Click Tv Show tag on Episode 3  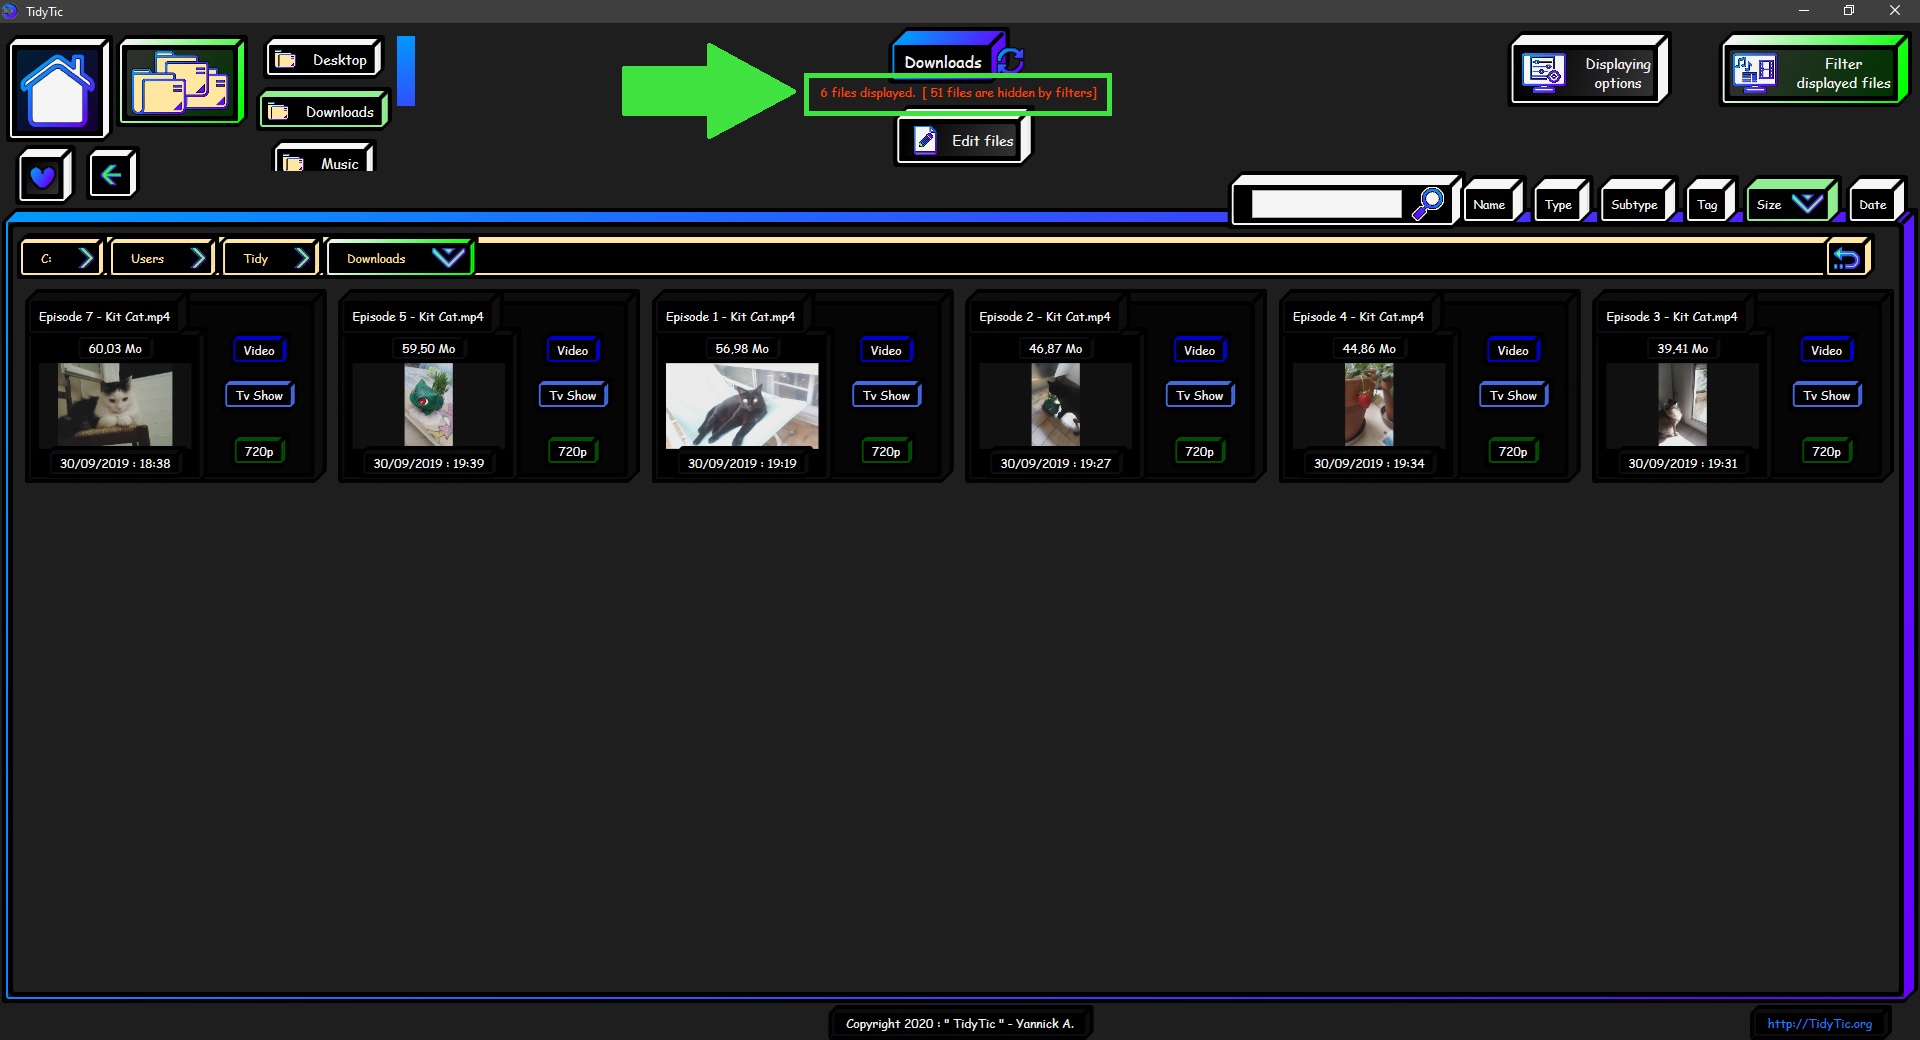click(x=1826, y=395)
